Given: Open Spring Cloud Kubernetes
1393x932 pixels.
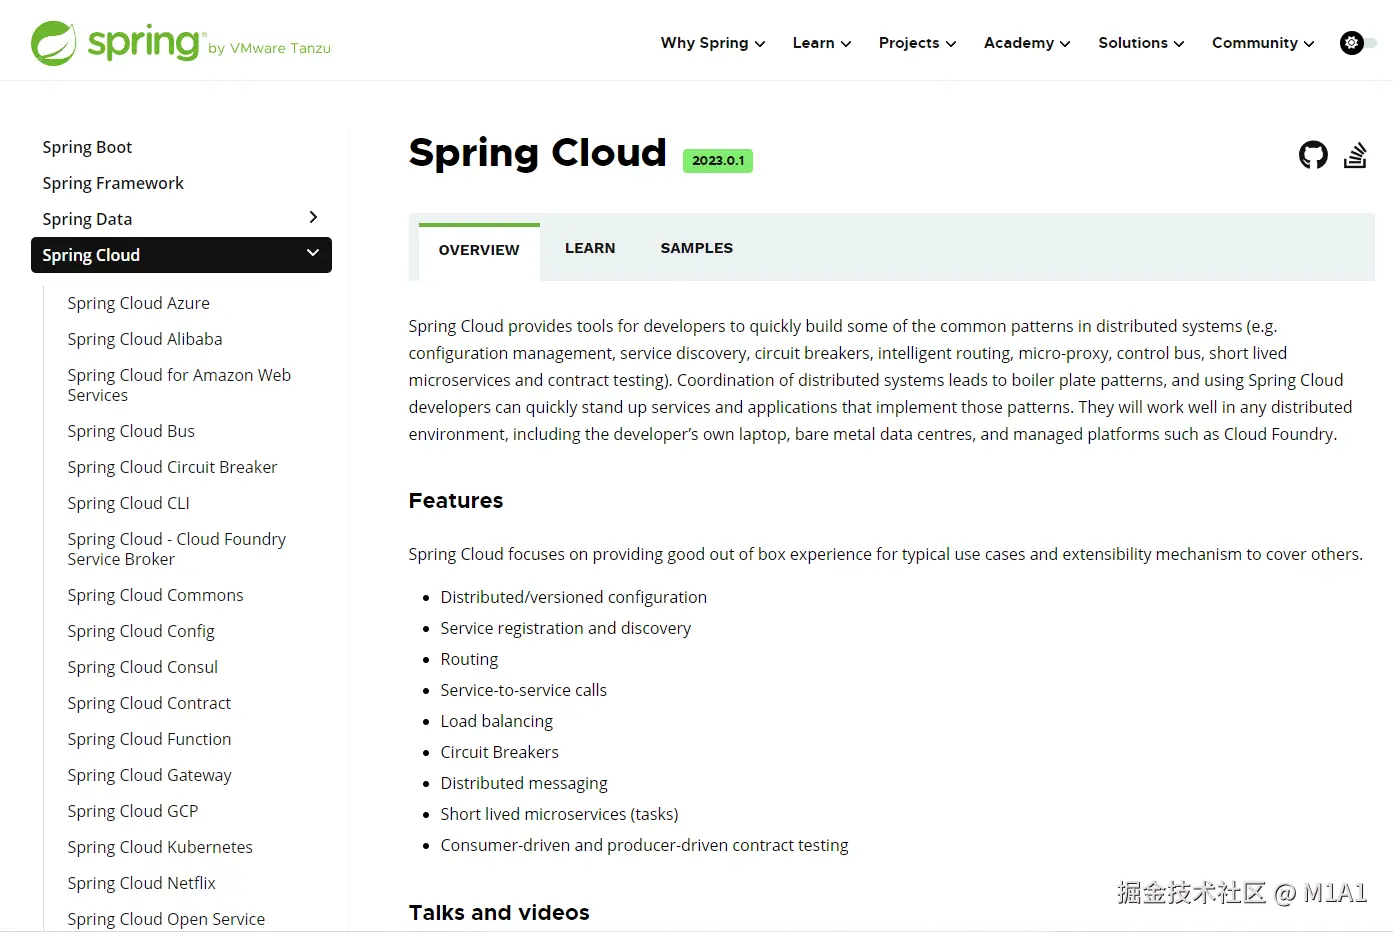Looking at the screenshot, I should point(160,847).
